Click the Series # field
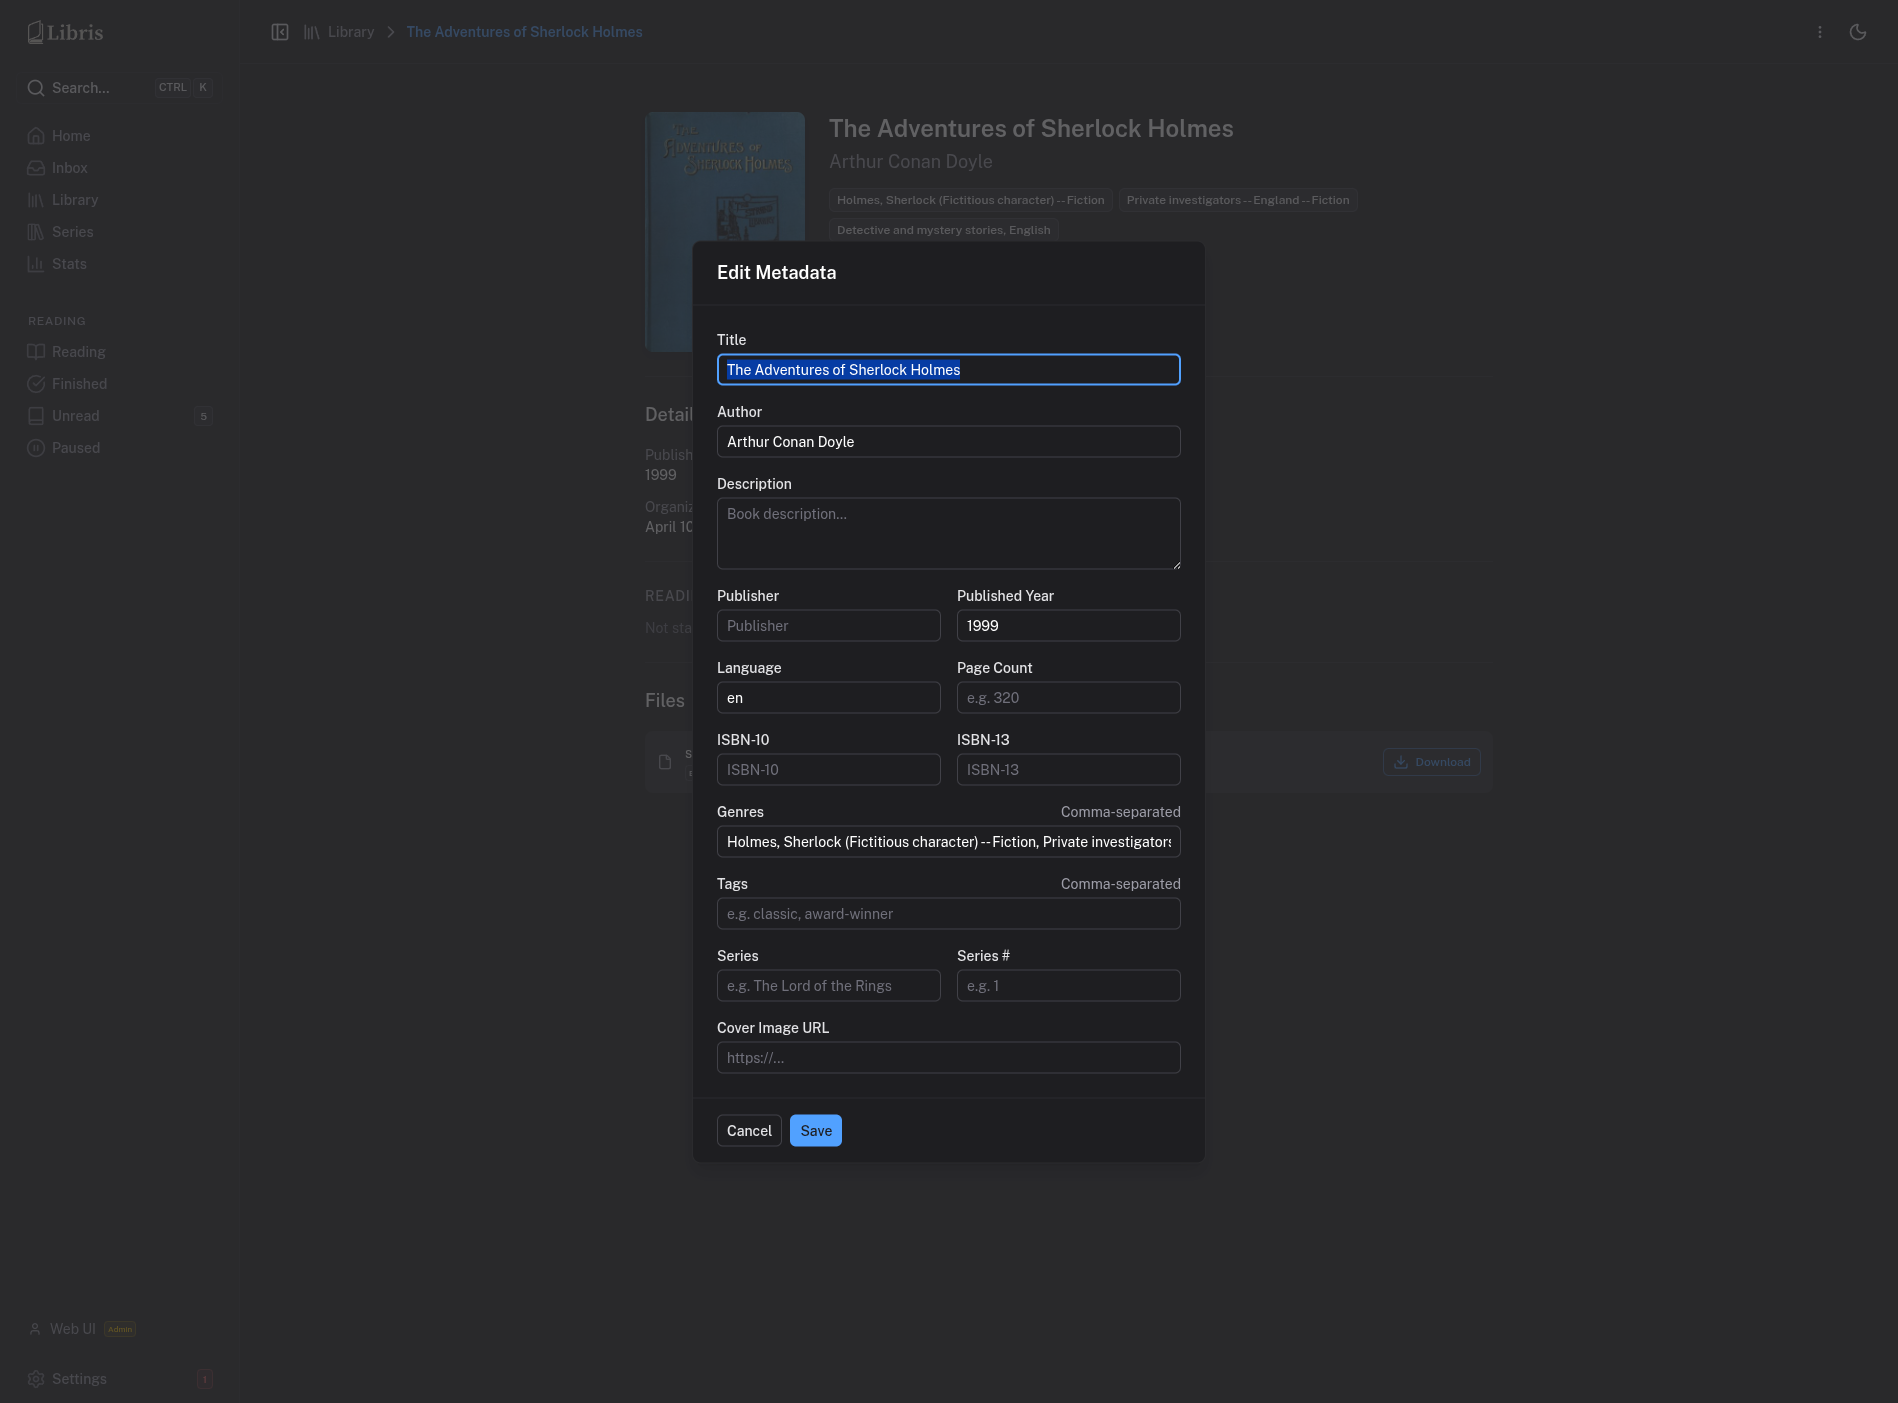Screen dimensions: 1898x1403 (1068, 986)
